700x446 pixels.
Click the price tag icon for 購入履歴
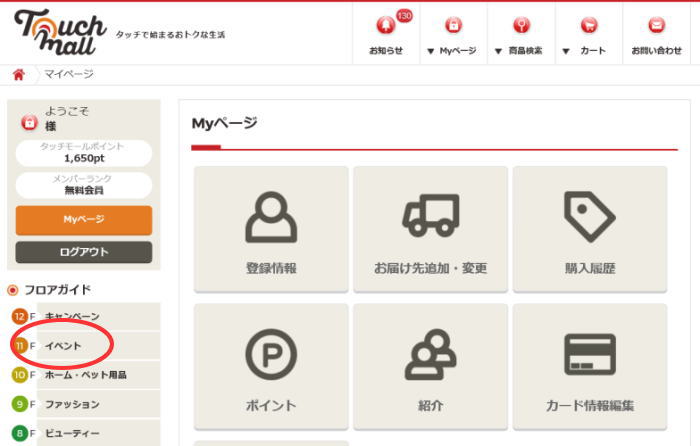pos(590,217)
